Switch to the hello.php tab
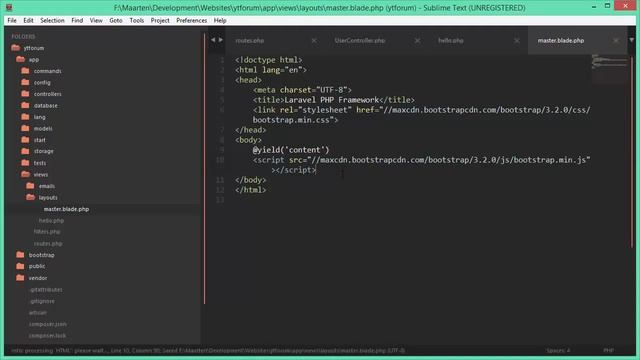640x360 pixels. pyautogui.click(x=451, y=40)
